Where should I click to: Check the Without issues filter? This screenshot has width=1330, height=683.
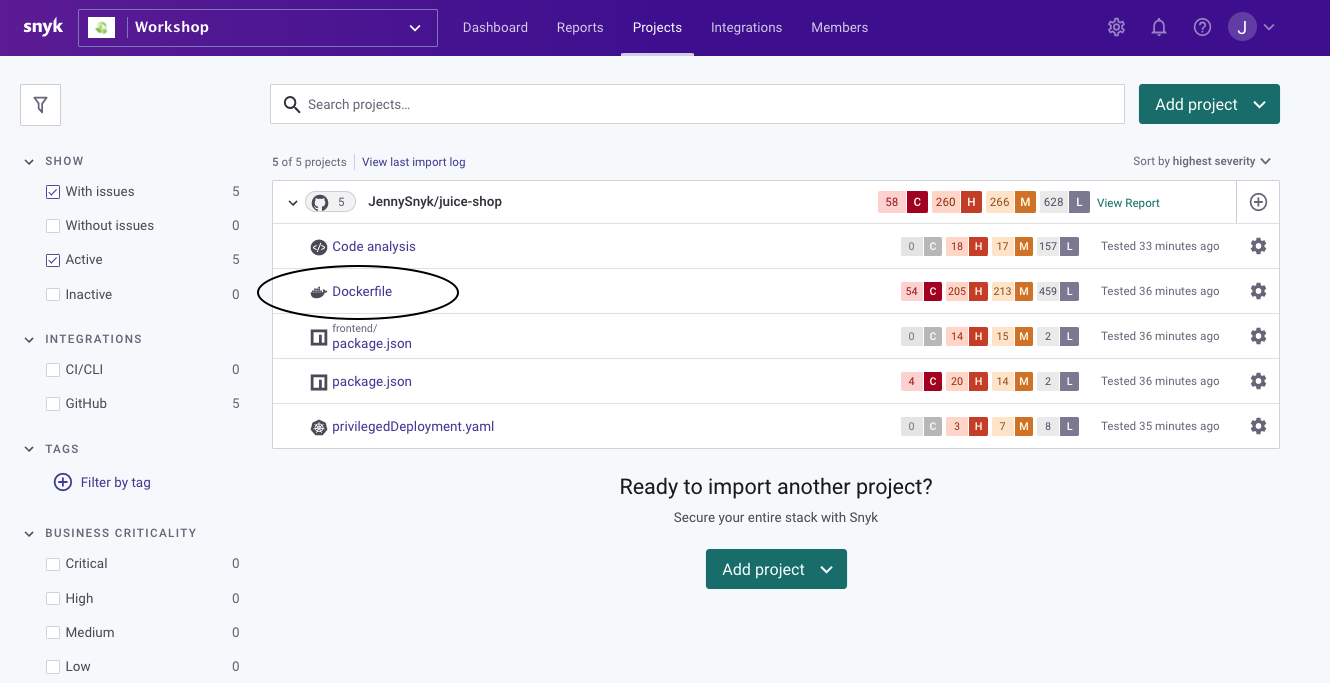(x=53, y=226)
